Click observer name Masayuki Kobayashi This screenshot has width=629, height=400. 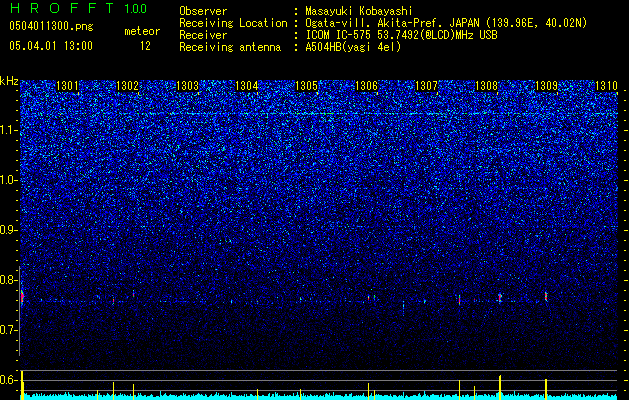point(359,12)
